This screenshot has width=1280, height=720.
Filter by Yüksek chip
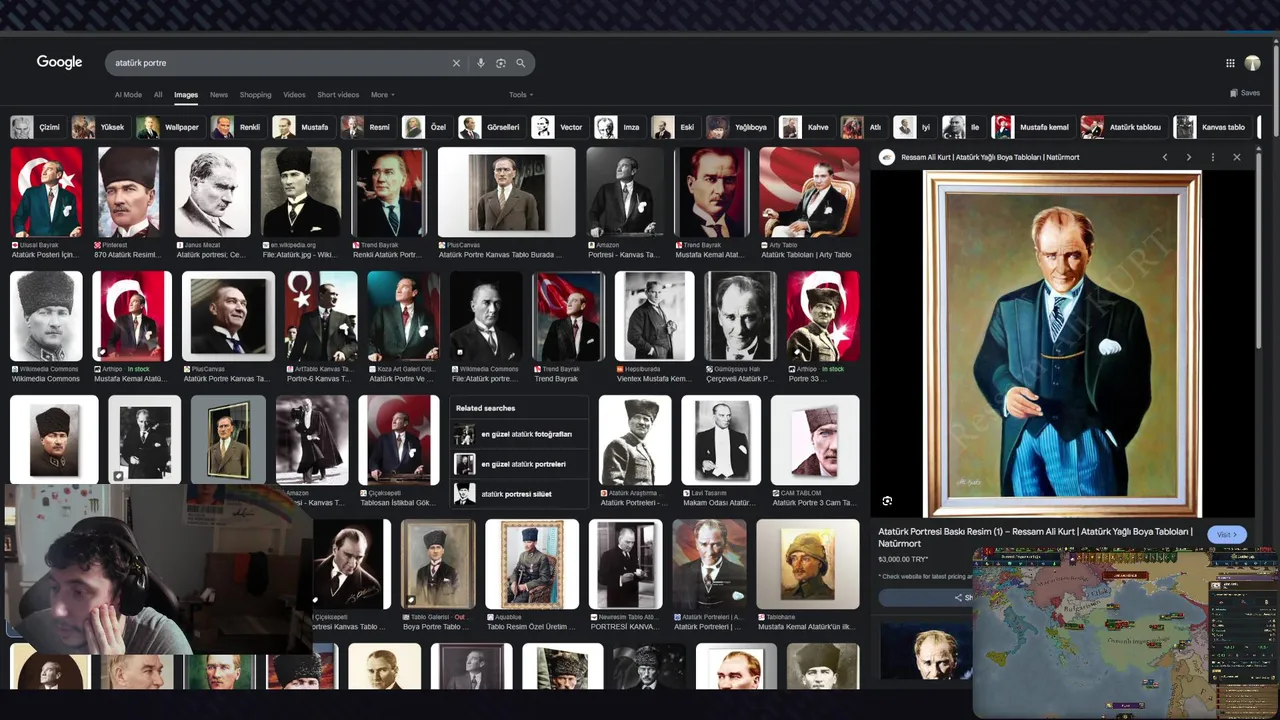(x=99, y=127)
